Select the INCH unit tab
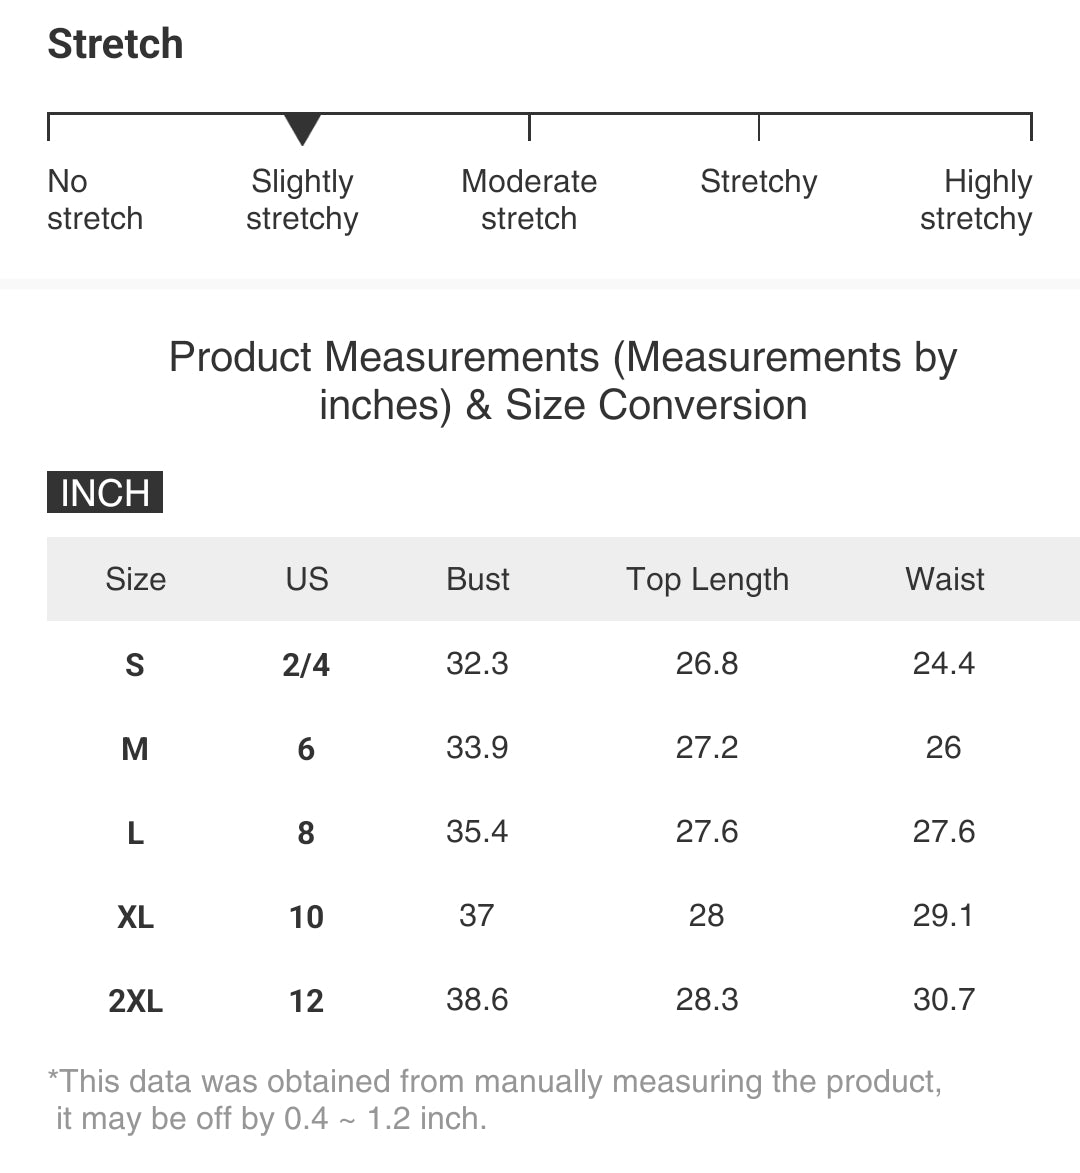Image resolution: width=1080 pixels, height=1173 pixels. pos(105,492)
